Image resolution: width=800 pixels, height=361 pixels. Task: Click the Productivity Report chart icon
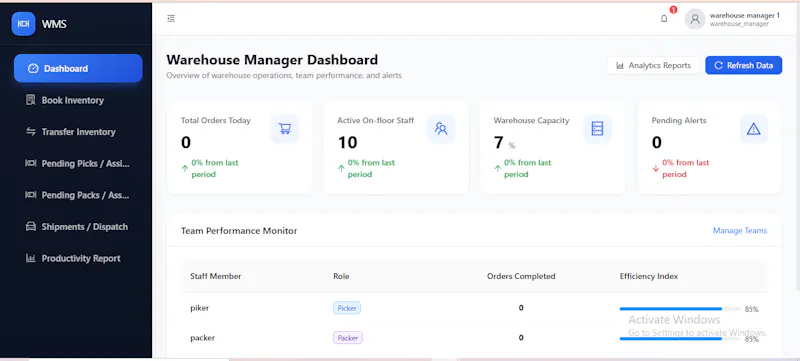coord(31,258)
